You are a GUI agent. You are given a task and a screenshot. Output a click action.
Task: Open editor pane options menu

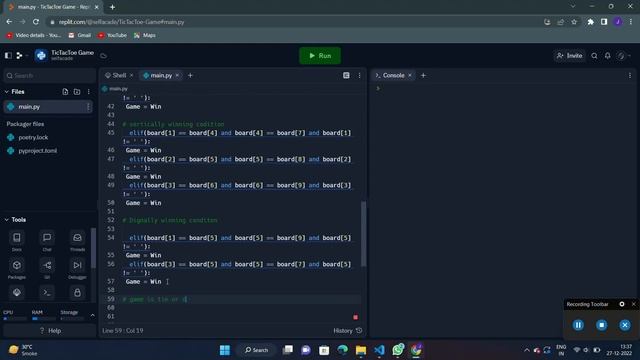[x=359, y=75]
